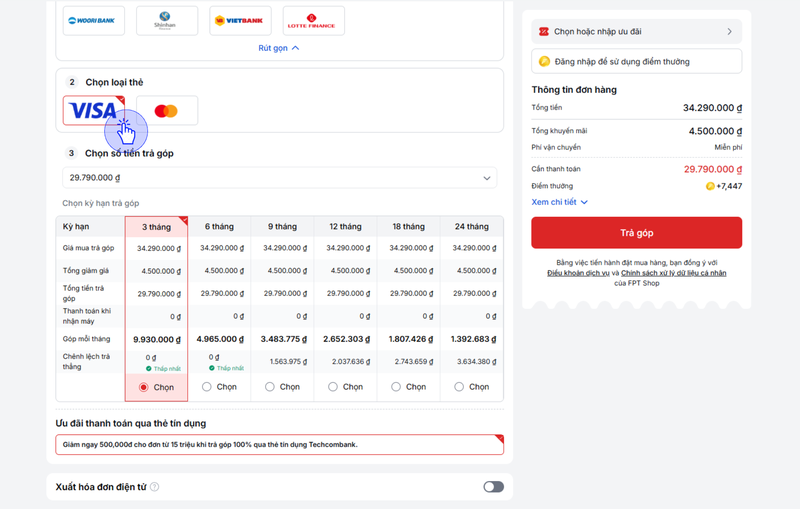Select the Lotte Finance logo

tap(313, 21)
